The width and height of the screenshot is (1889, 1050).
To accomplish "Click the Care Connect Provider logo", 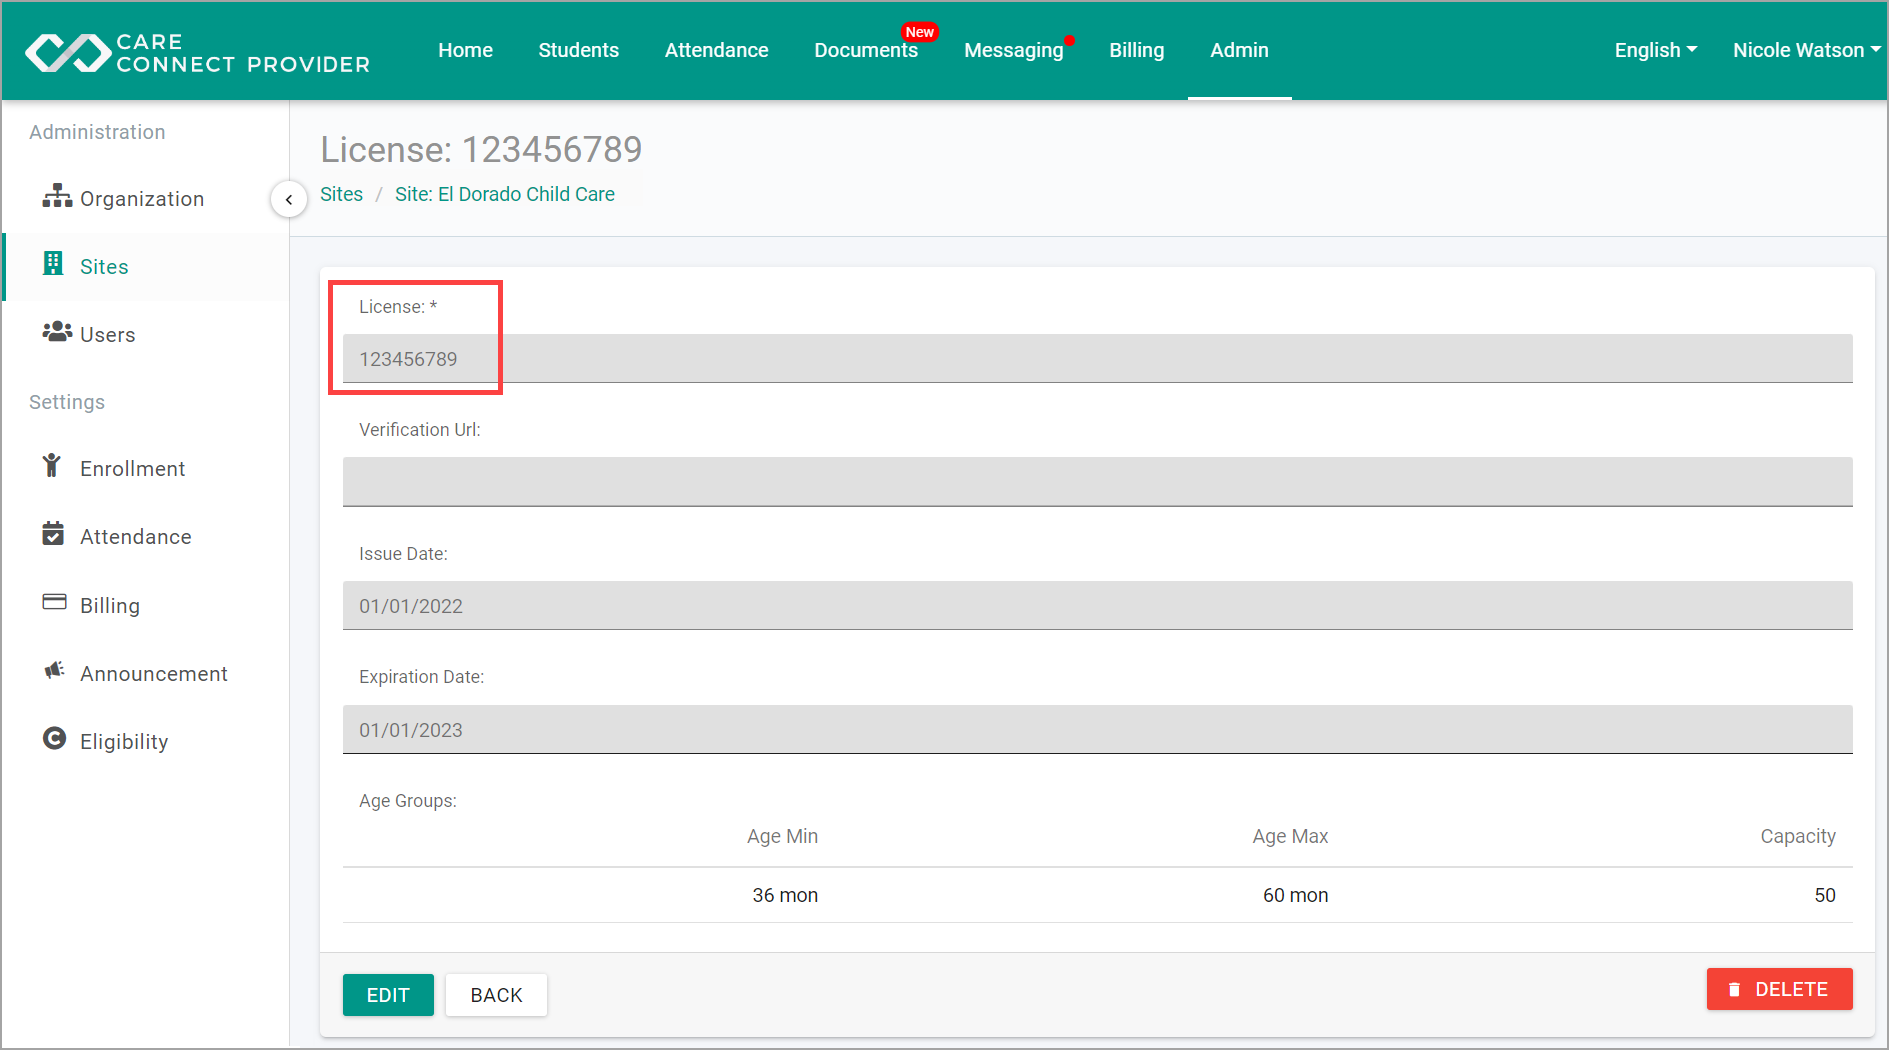I will (x=197, y=52).
